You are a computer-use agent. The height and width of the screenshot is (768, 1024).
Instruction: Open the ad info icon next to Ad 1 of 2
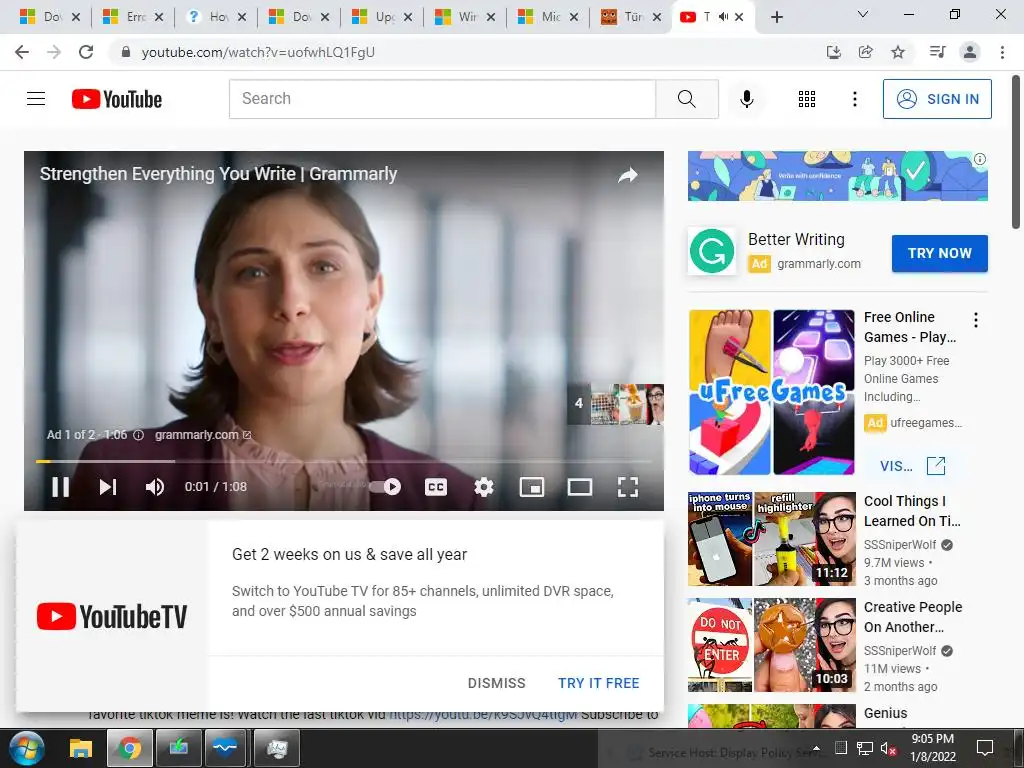pyautogui.click(x=138, y=435)
